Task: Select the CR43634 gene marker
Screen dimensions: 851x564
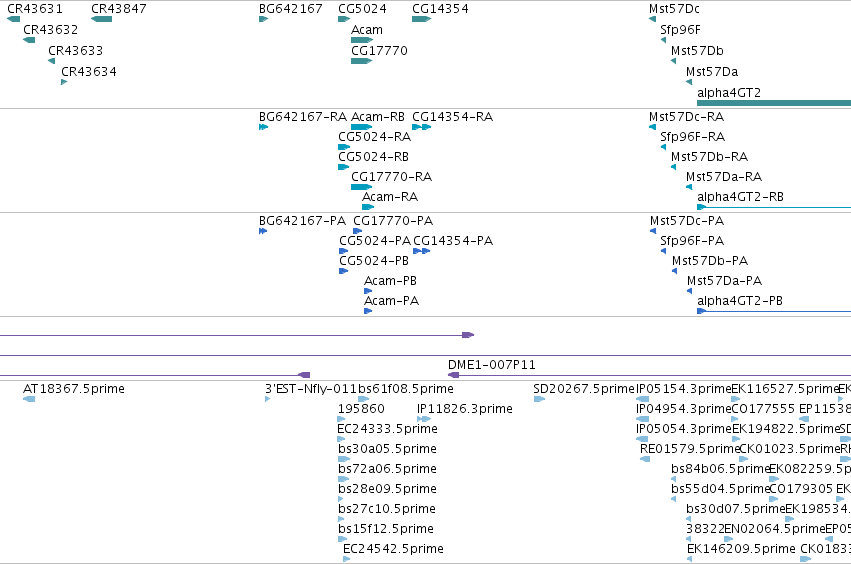Action: tap(64, 82)
